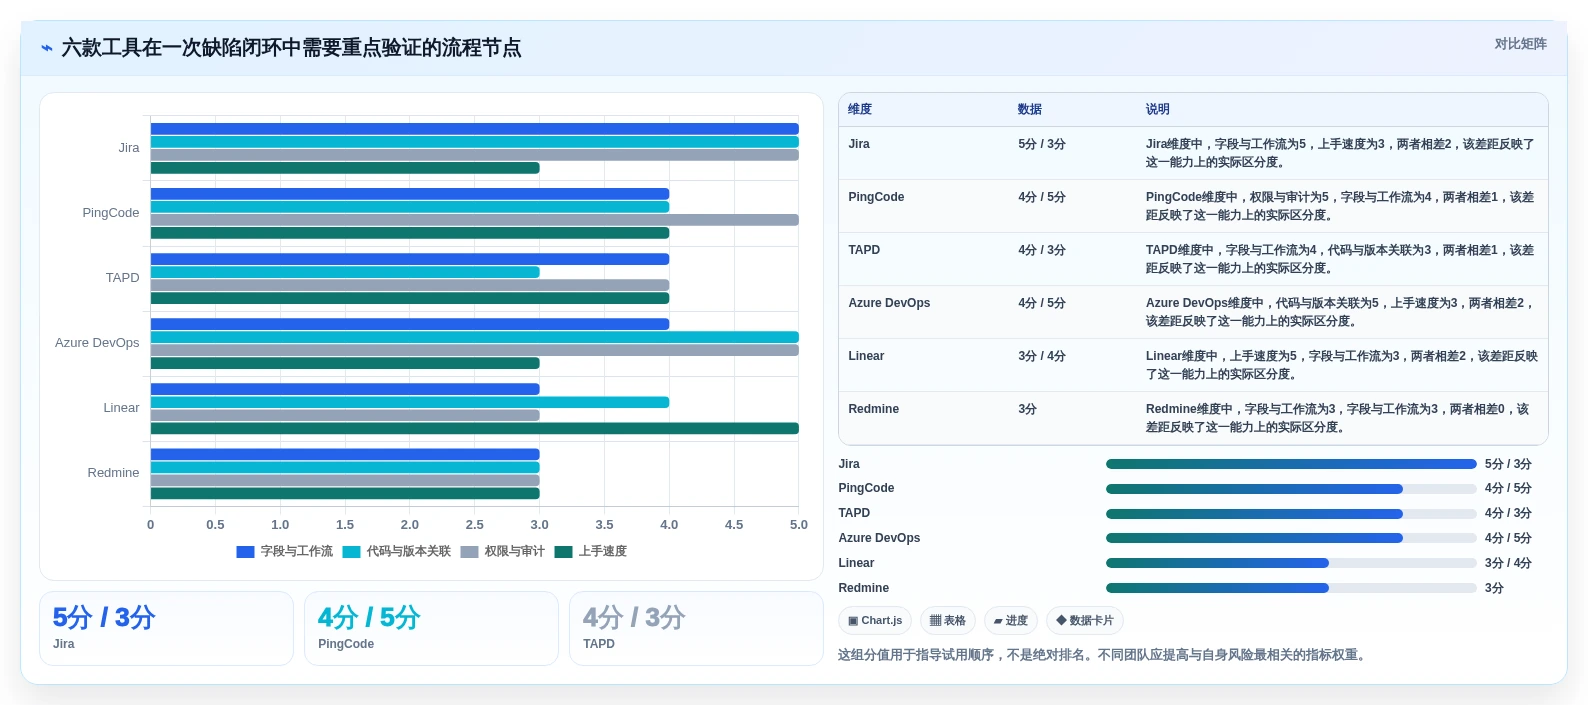The height and width of the screenshot is (705, 1588).
Task: Click the lightning icon beside the title
Action: tap(47, 48)
